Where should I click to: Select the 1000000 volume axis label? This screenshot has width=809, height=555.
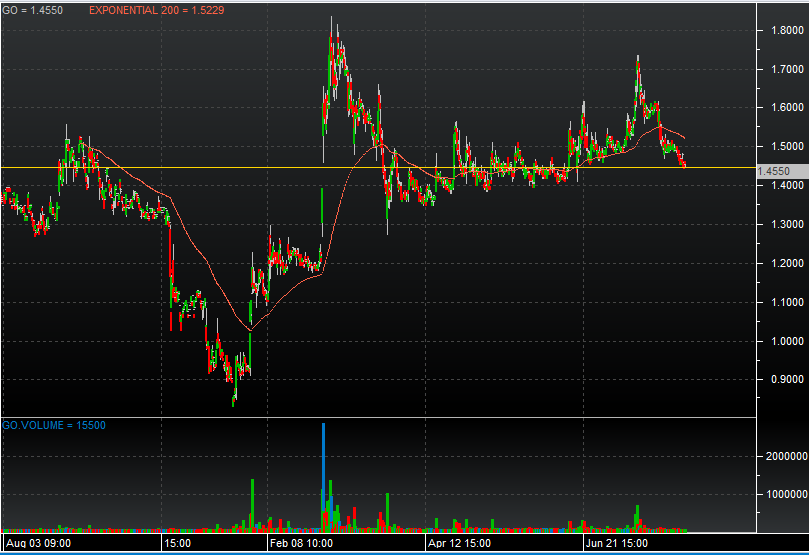[x=786, y=494]
